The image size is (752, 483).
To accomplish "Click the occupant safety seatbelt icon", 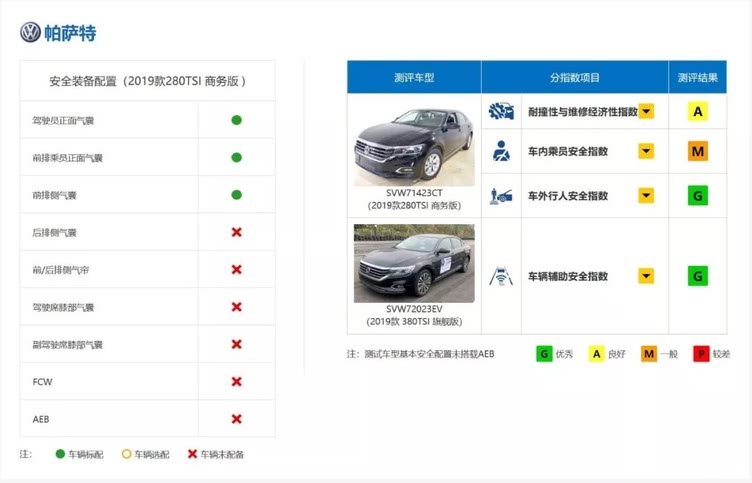I will [501, 151].
